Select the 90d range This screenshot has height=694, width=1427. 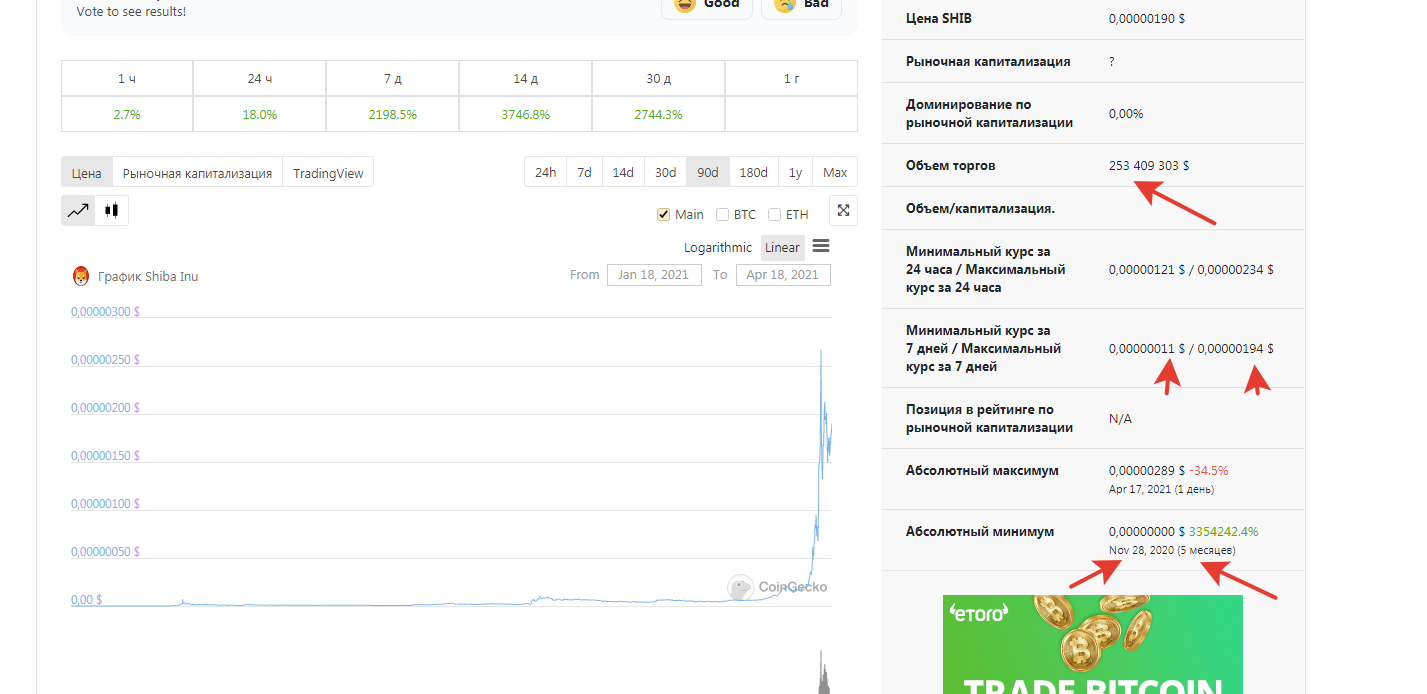[708, 172]
